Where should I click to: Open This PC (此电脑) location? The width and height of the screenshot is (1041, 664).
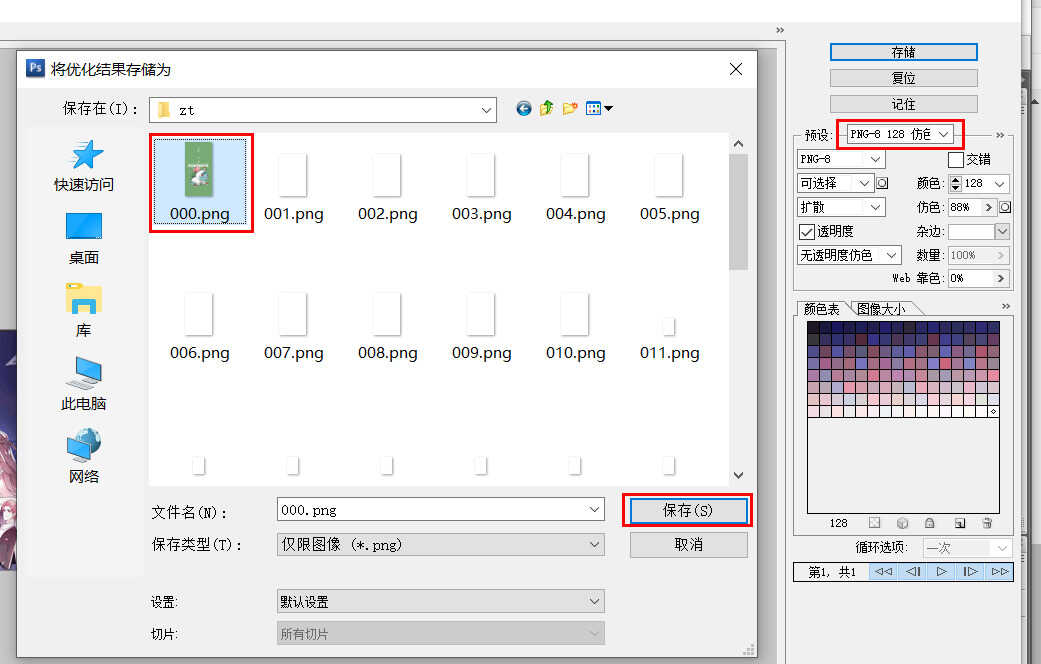84,384
